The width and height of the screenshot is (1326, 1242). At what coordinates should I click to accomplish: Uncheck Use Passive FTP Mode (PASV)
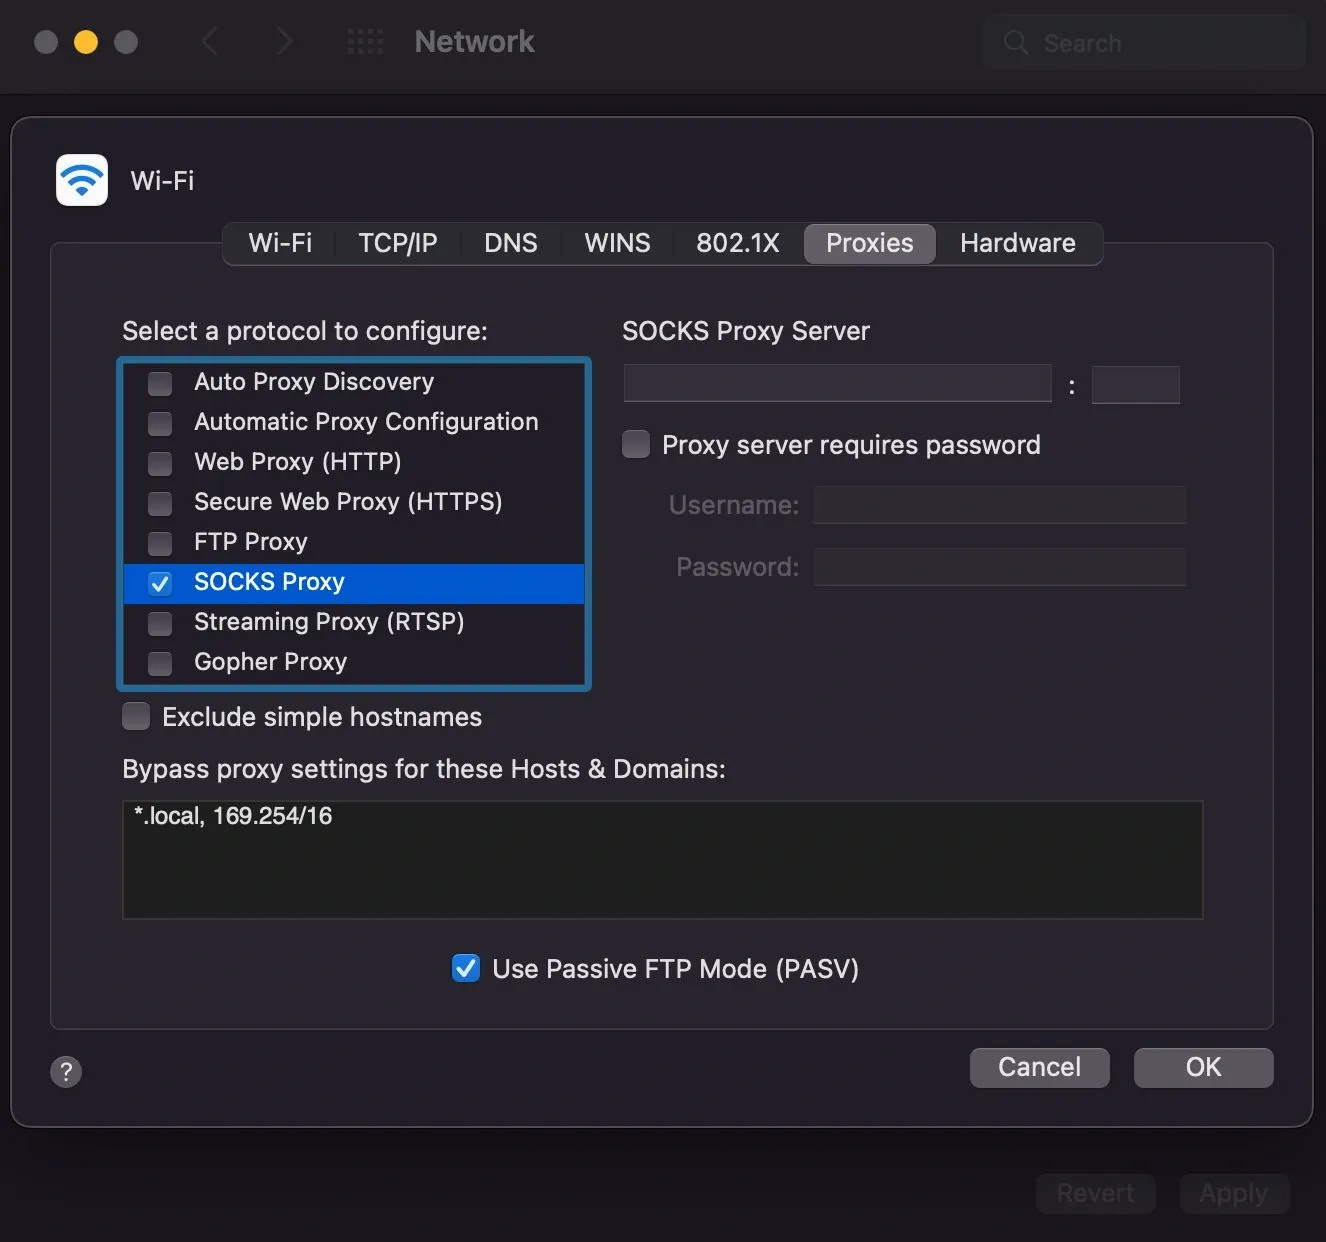click(466, 968)
